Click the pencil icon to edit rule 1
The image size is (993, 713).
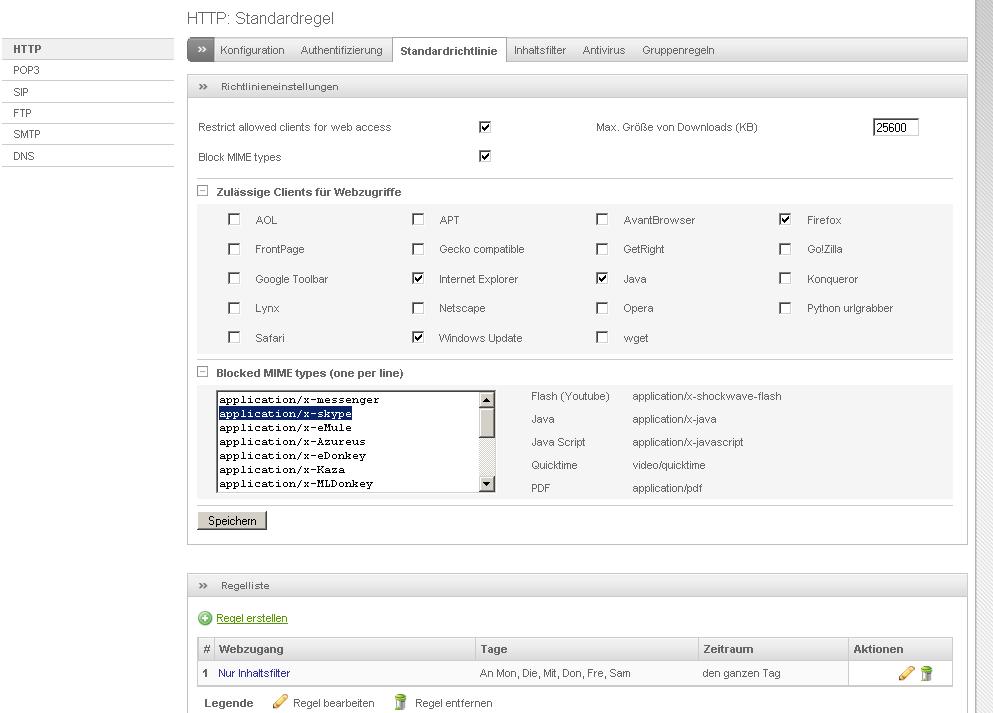coord(906,673)
